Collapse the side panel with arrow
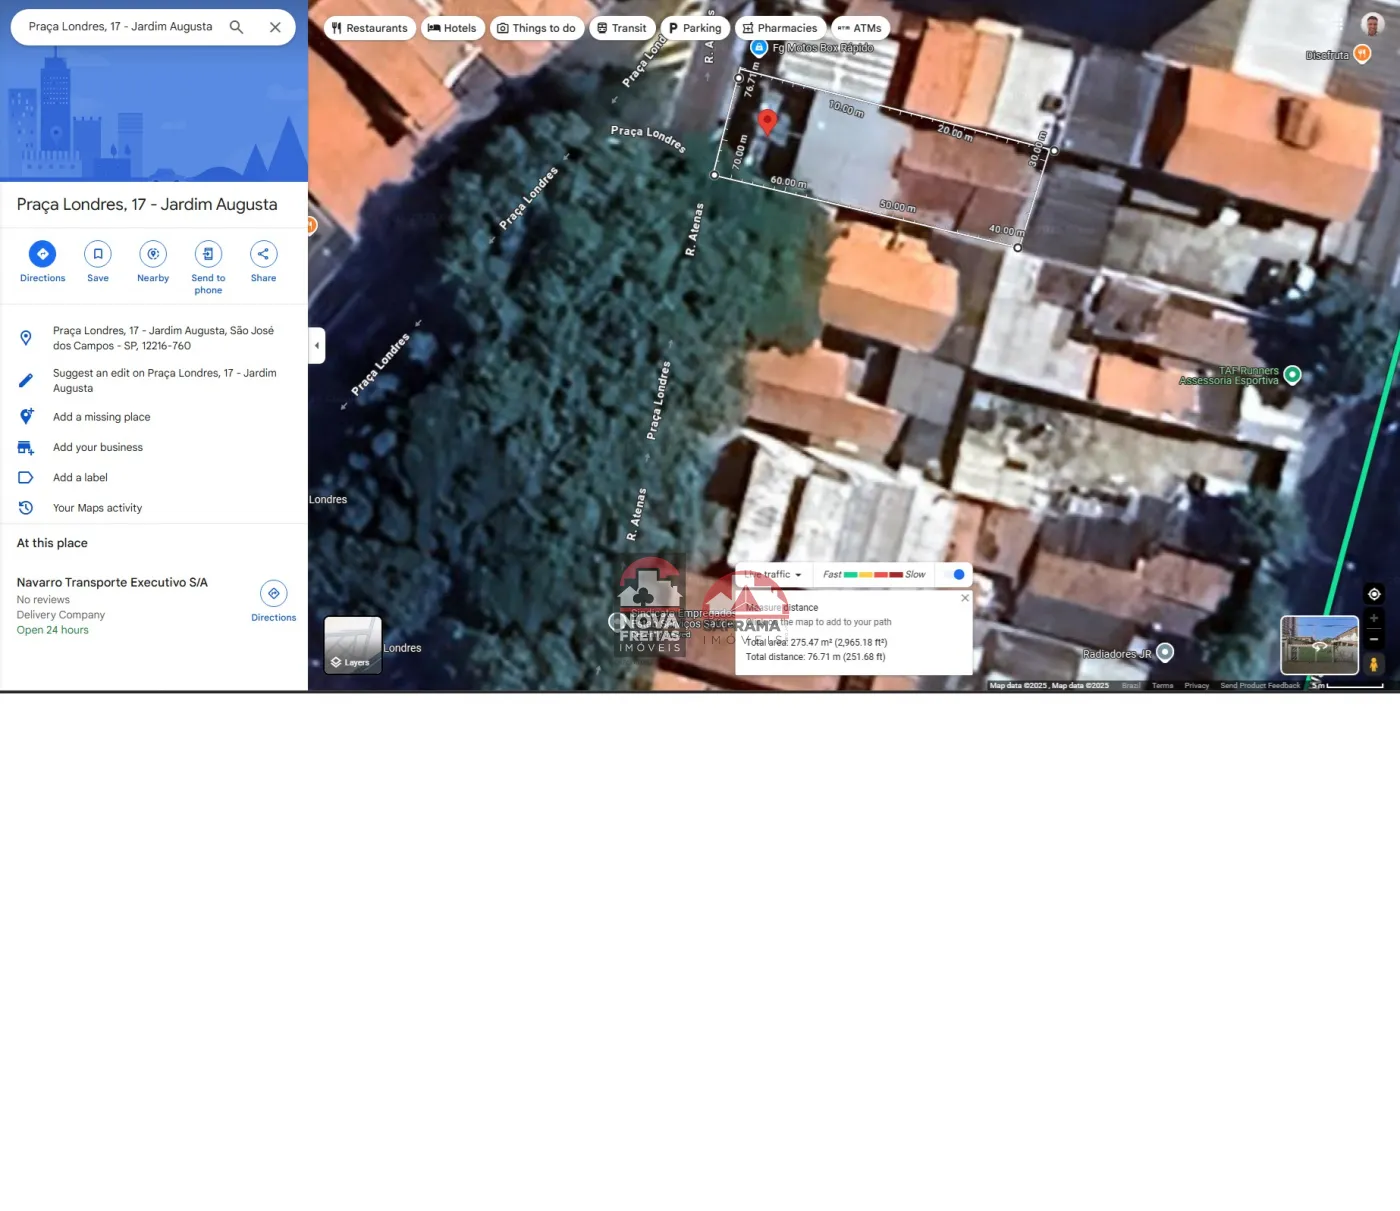Viewport: 1400px width, 1211px height. 317,346
